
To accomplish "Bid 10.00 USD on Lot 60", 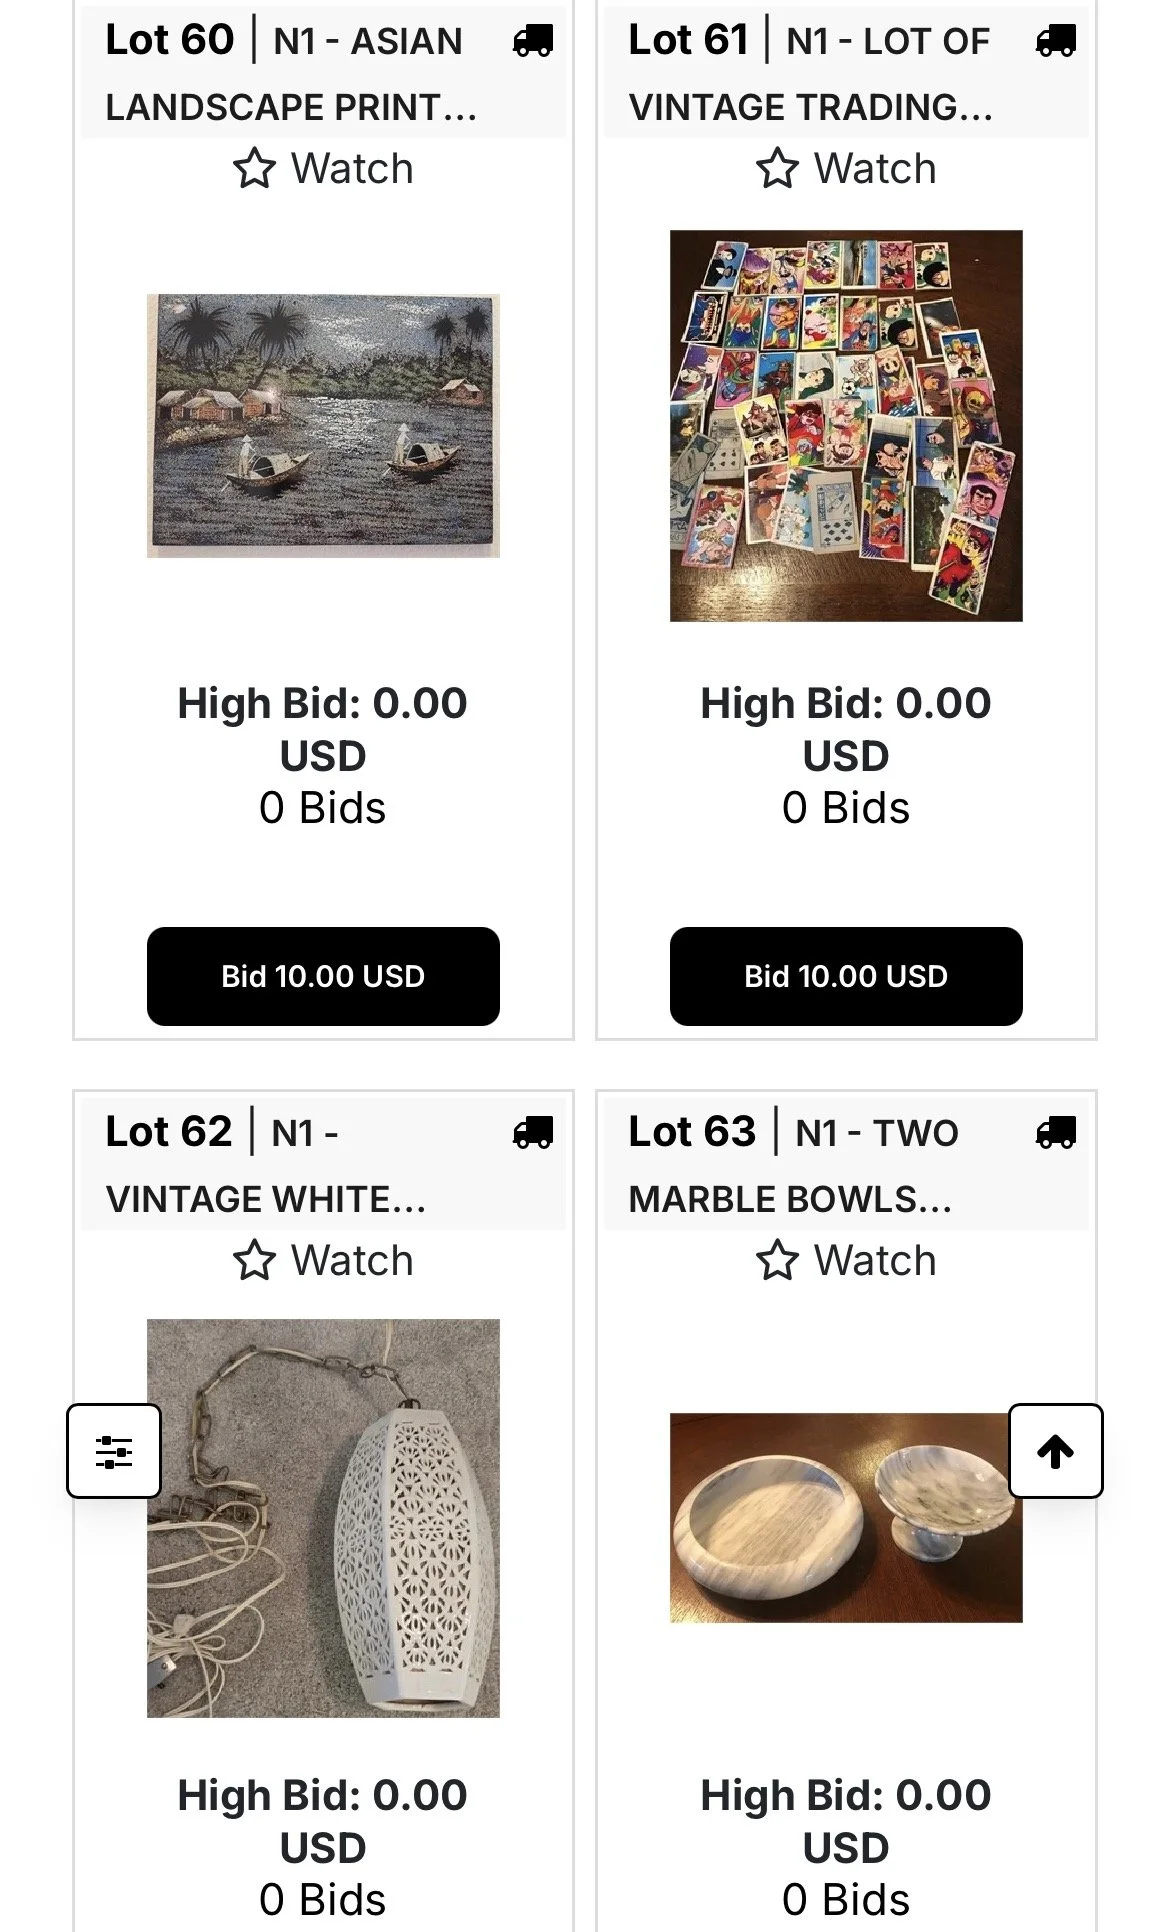I will click(x=323, y=976).
